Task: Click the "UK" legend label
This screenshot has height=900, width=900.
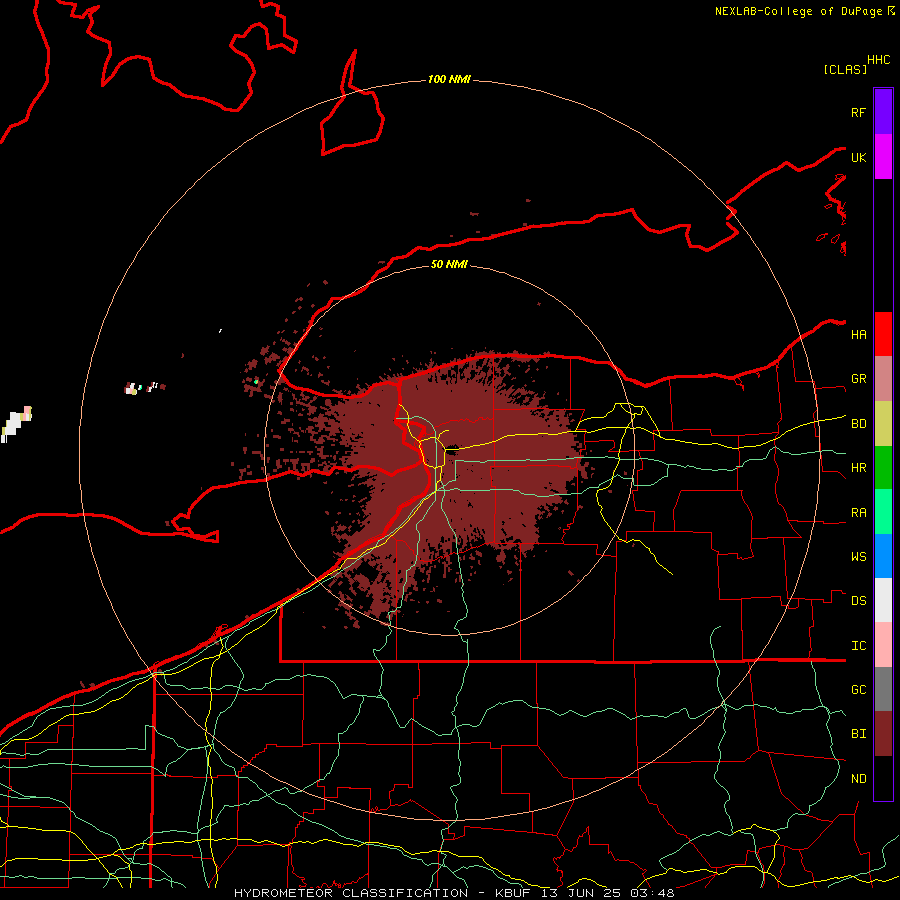Action: (x=858, y=157)
